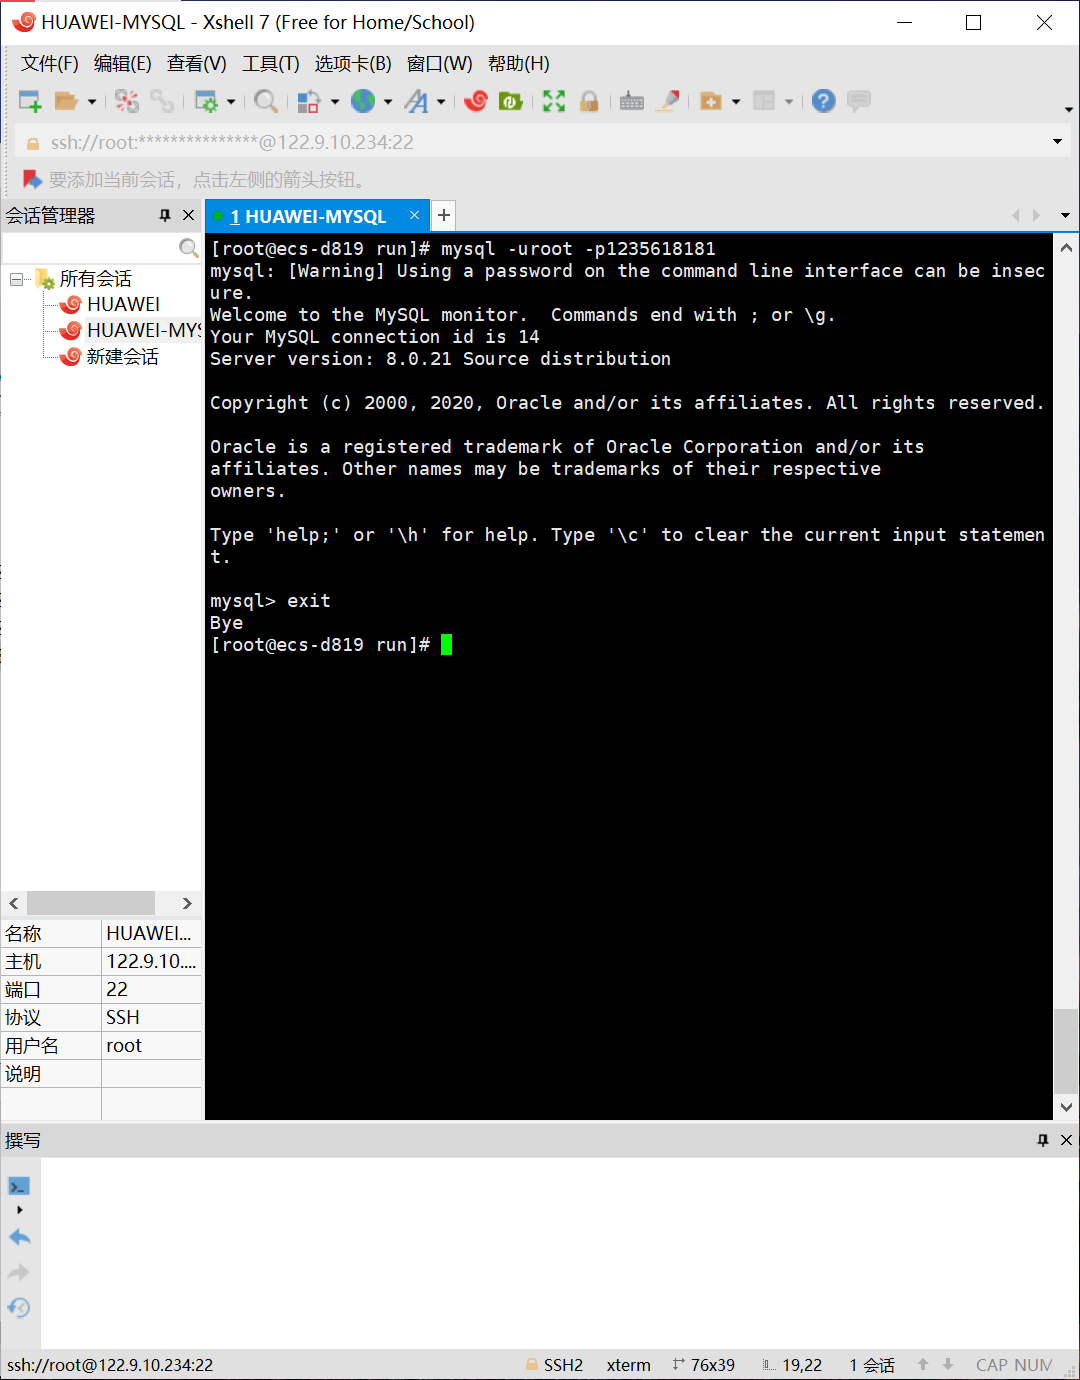Click the compose send-target terminal icon

click(x=19, y=1186)
